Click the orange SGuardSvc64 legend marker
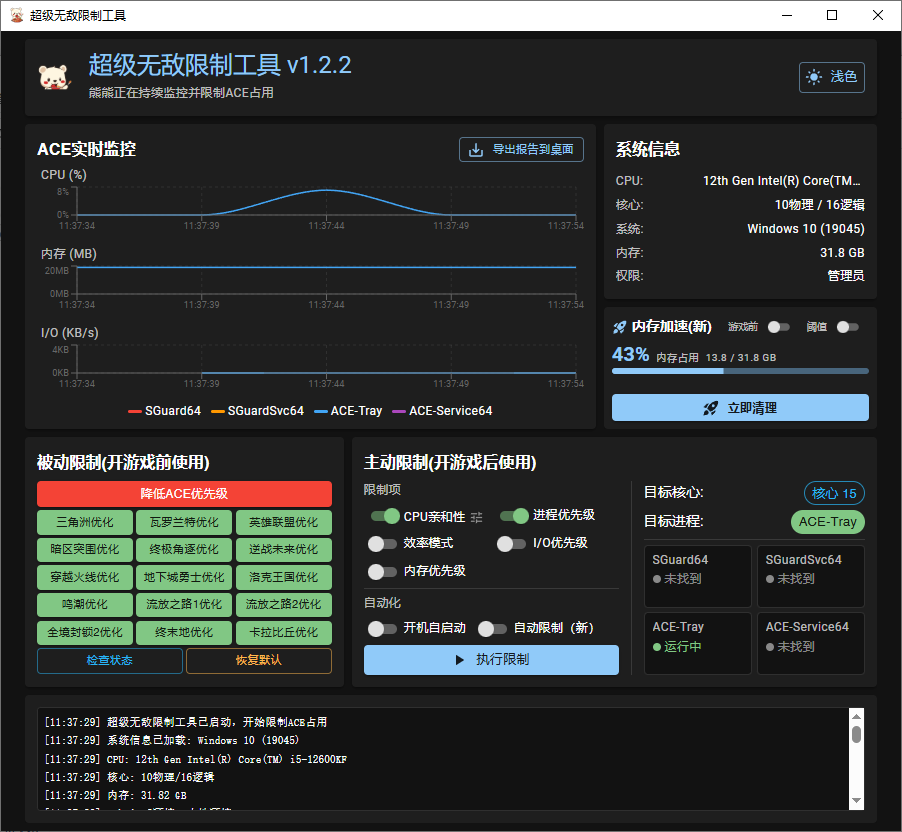Screen dimensions: 902x832 217,411
